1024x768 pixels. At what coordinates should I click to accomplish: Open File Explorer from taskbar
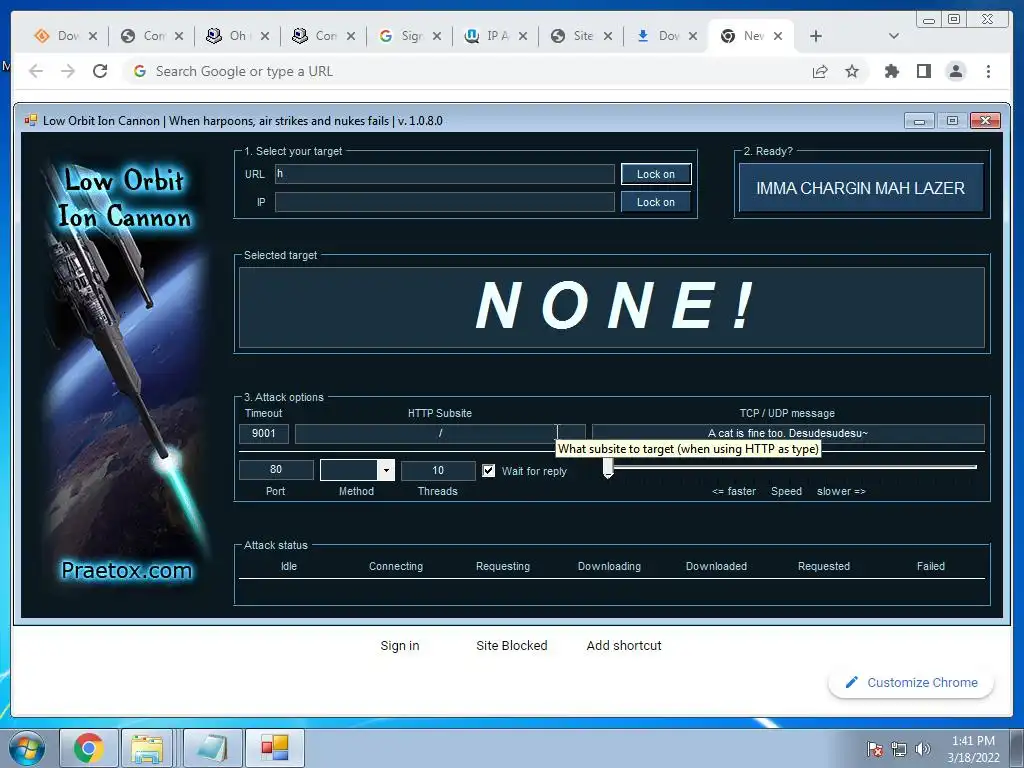pos(147,748)
